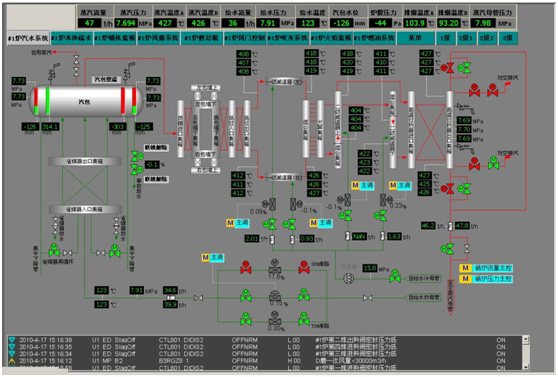Viewport: 558px width, 377px height.
Task: Switch to the #1炉风烟系统 tab
Action: click(158, 38)
